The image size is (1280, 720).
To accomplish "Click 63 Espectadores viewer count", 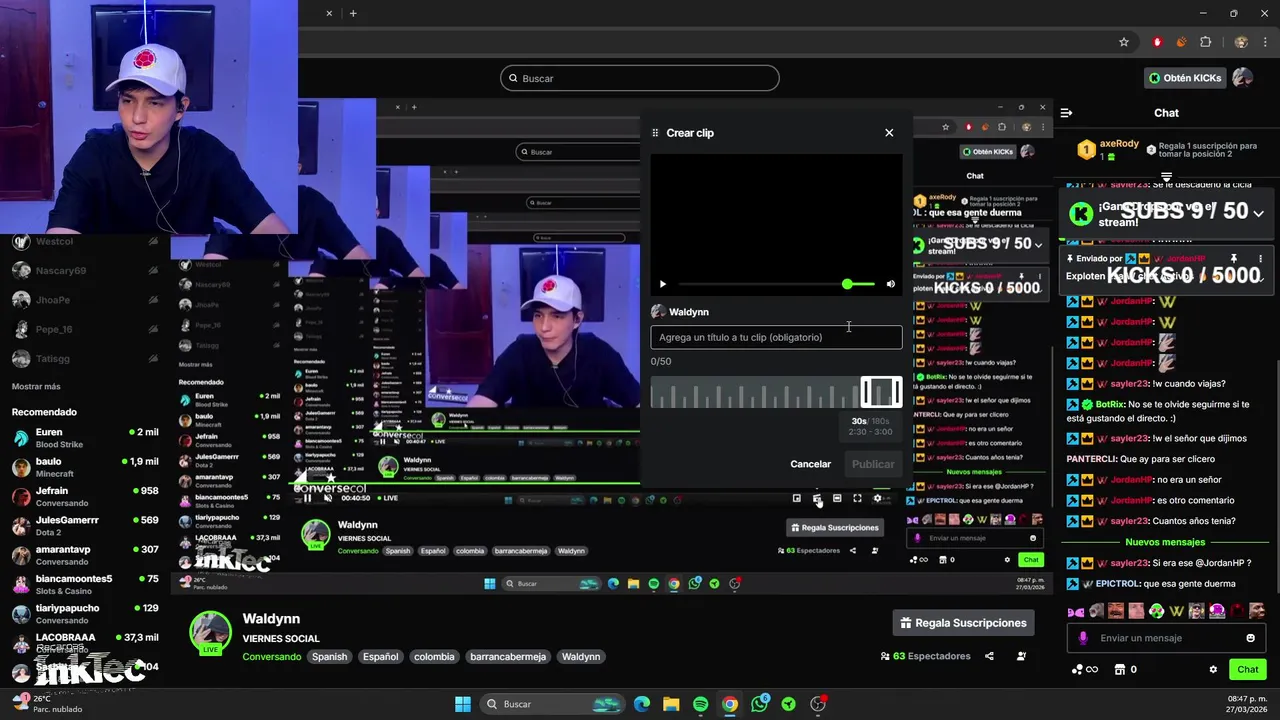I will [x=925, y=656].
